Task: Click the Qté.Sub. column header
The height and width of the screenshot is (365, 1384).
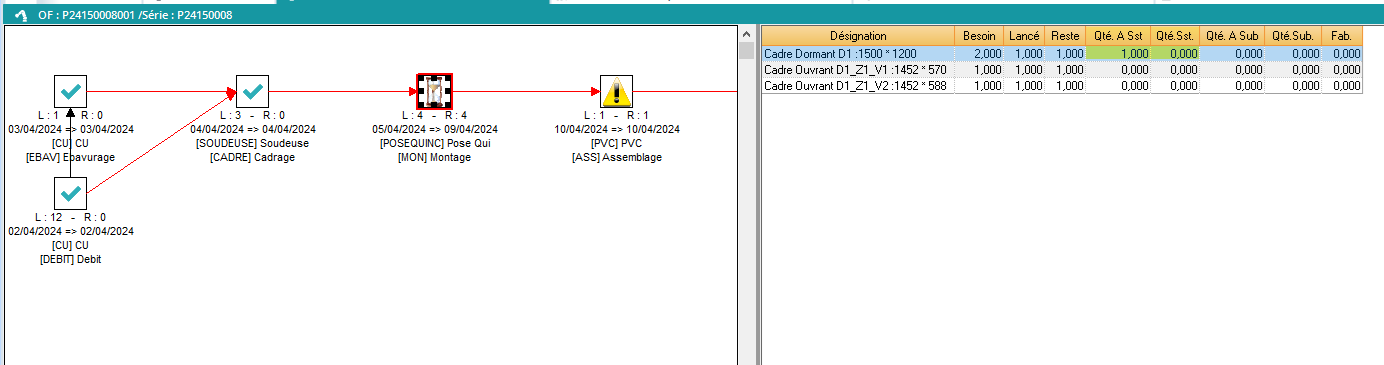Action: [x=1292, y=36]
